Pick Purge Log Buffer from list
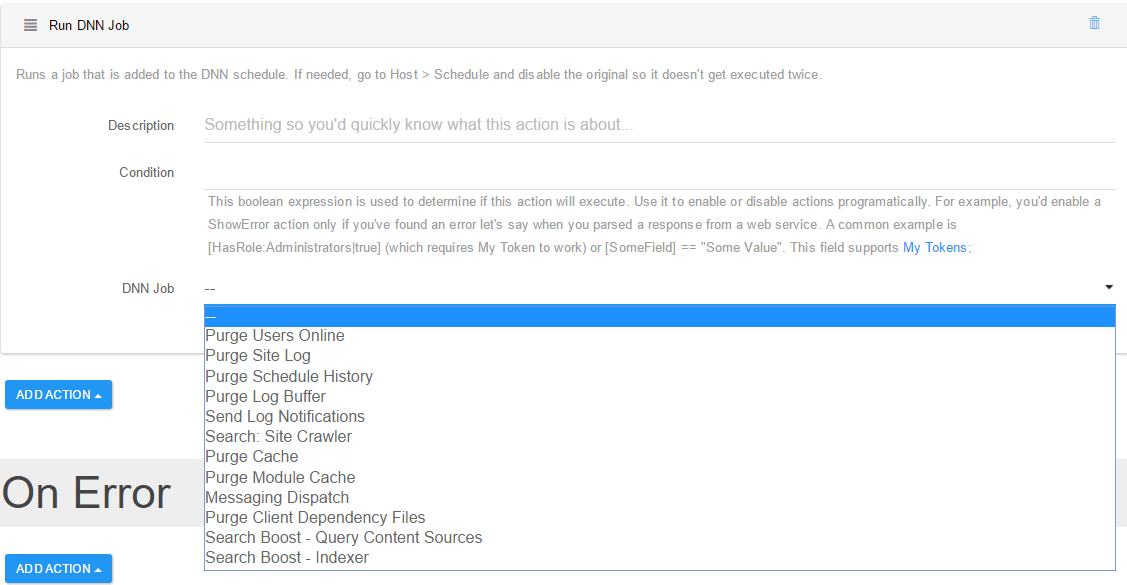 pyautogui.click(x=659, y=397)
